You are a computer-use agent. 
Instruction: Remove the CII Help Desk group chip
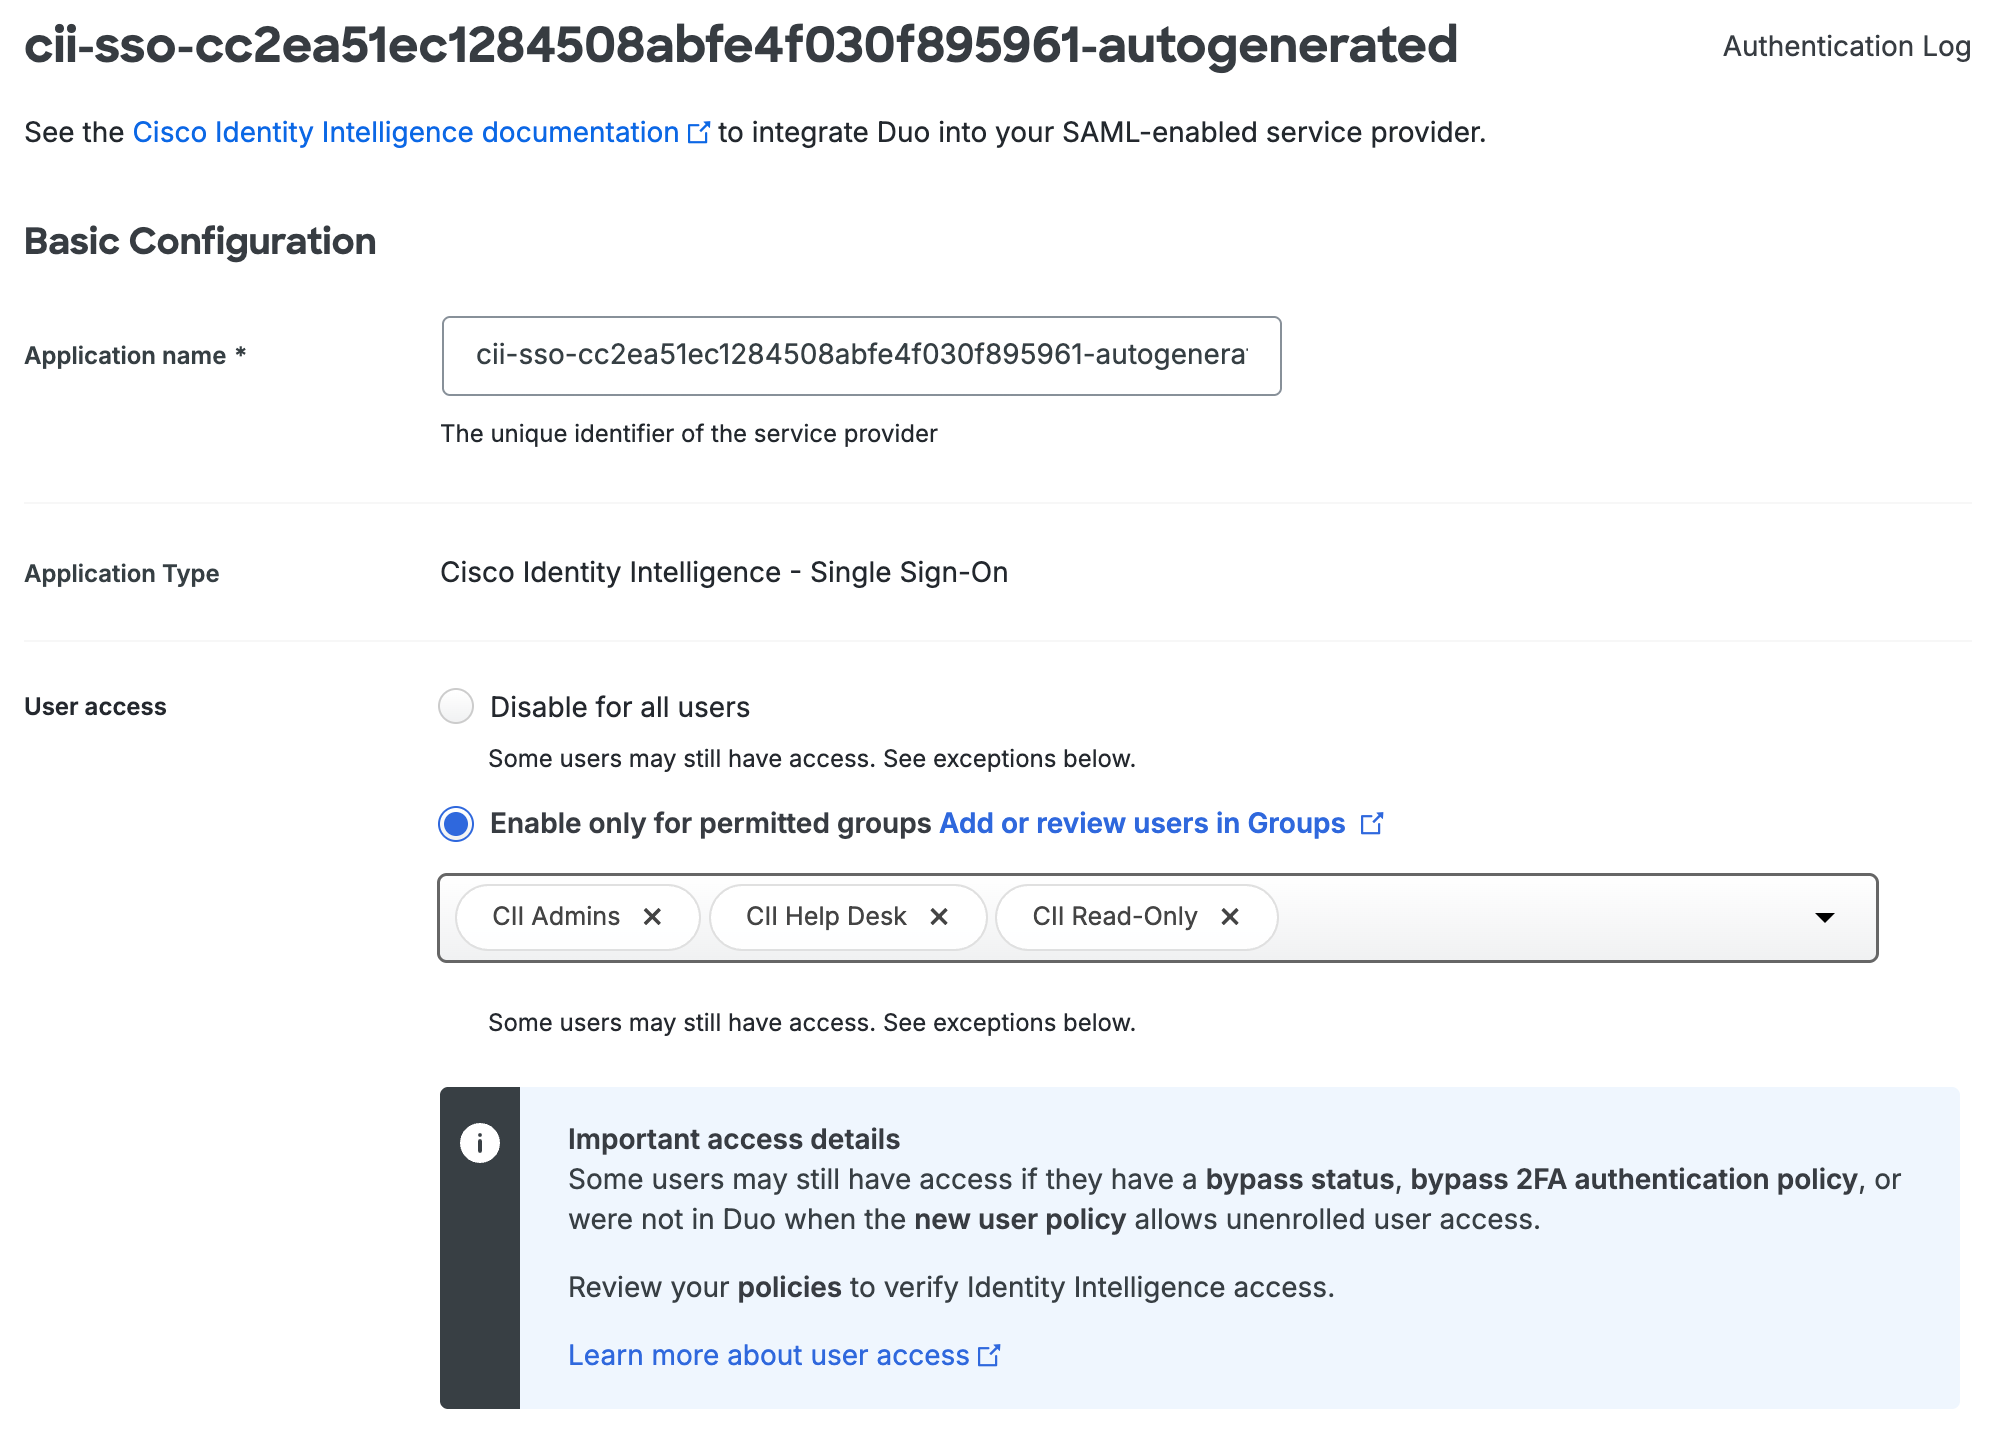939,916
